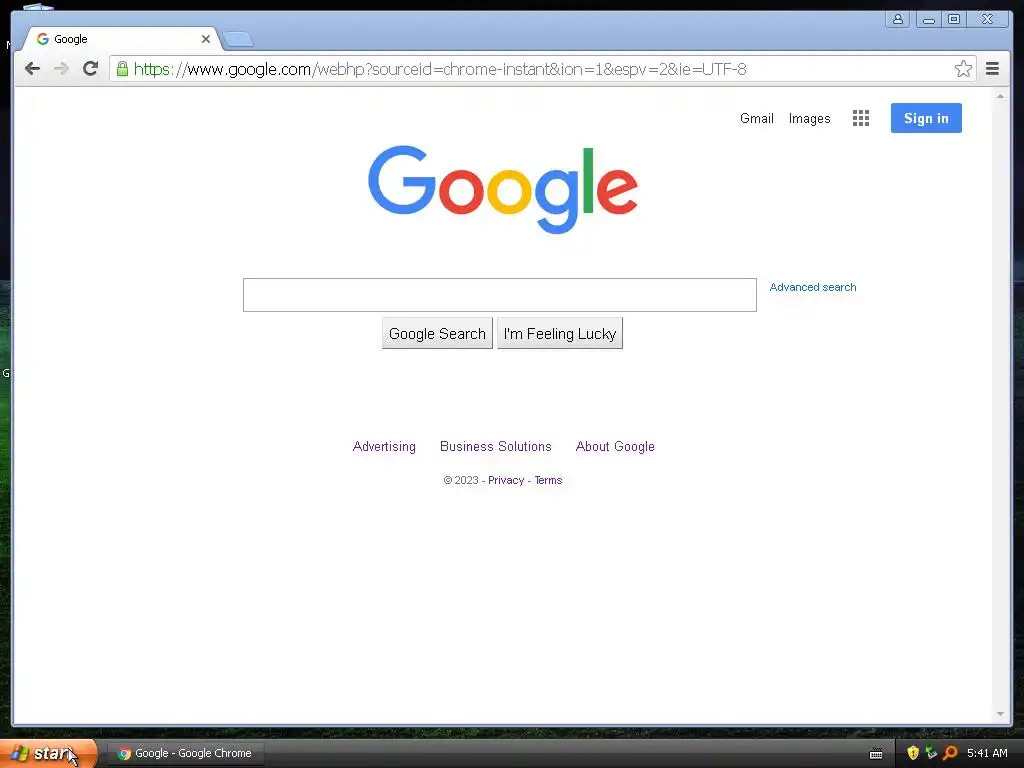1024x768 pixels.
Task: Click the page scrollbar down arrow
Action: (x=1000, y=714)
